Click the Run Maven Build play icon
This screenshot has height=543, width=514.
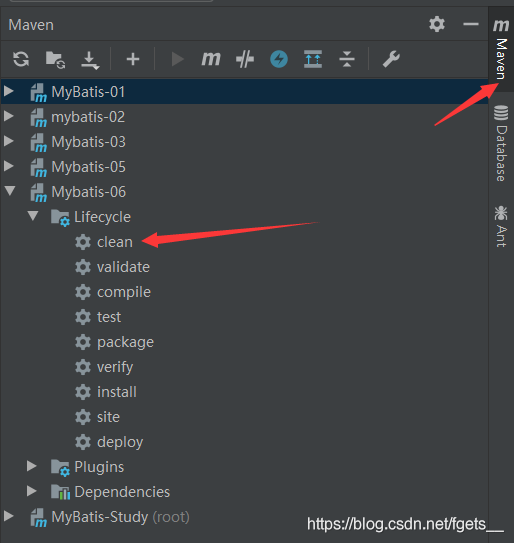pyautogui.click(x=178, y=59)
